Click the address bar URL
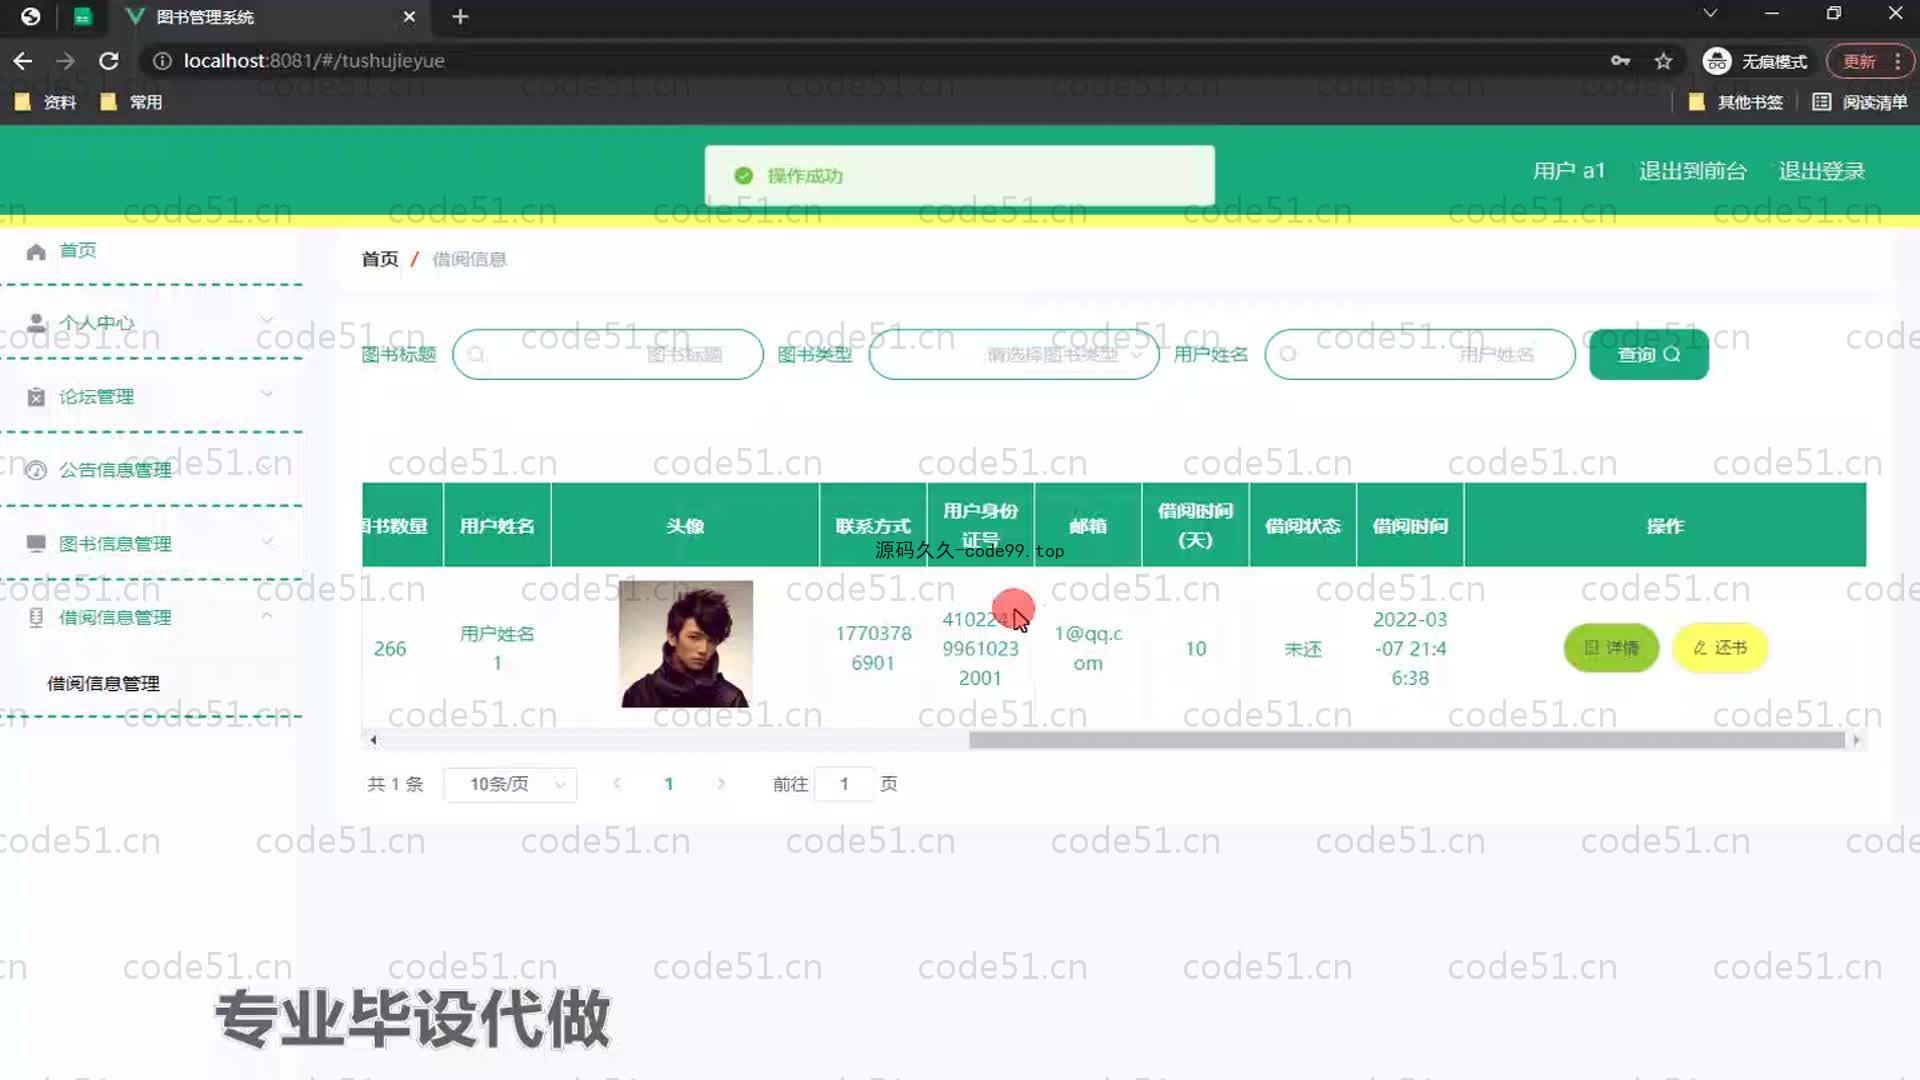 pos(314,61)
